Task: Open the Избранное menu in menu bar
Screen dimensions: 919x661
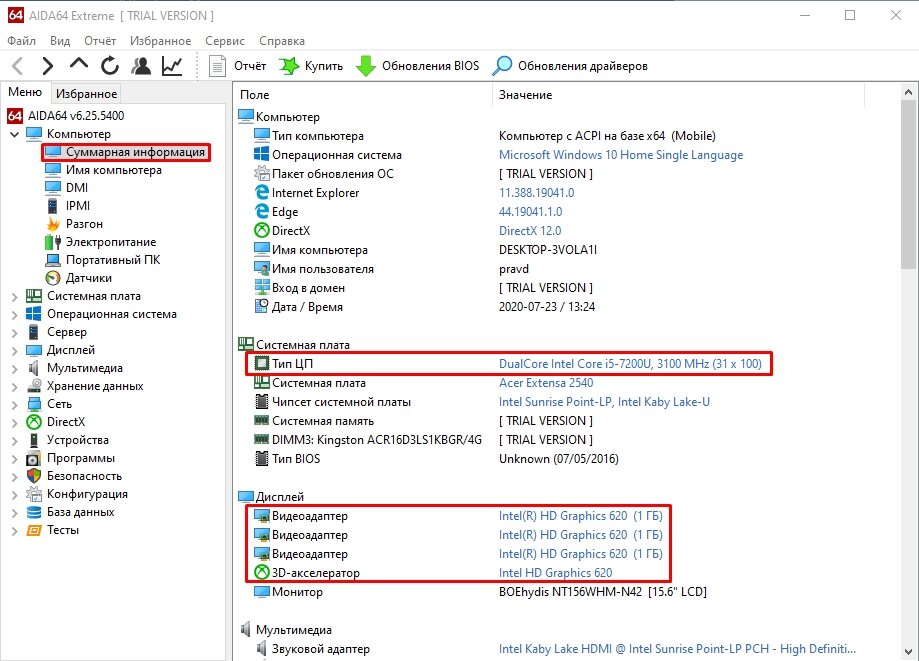Action: (x=161, y=40)
